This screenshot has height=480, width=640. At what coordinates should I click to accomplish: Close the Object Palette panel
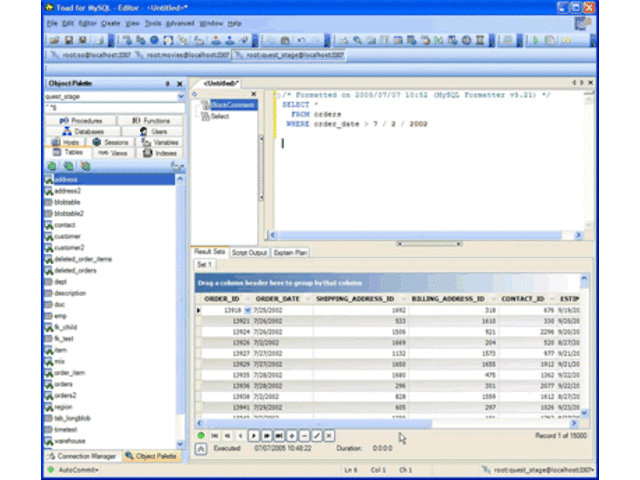click(179, 84)
